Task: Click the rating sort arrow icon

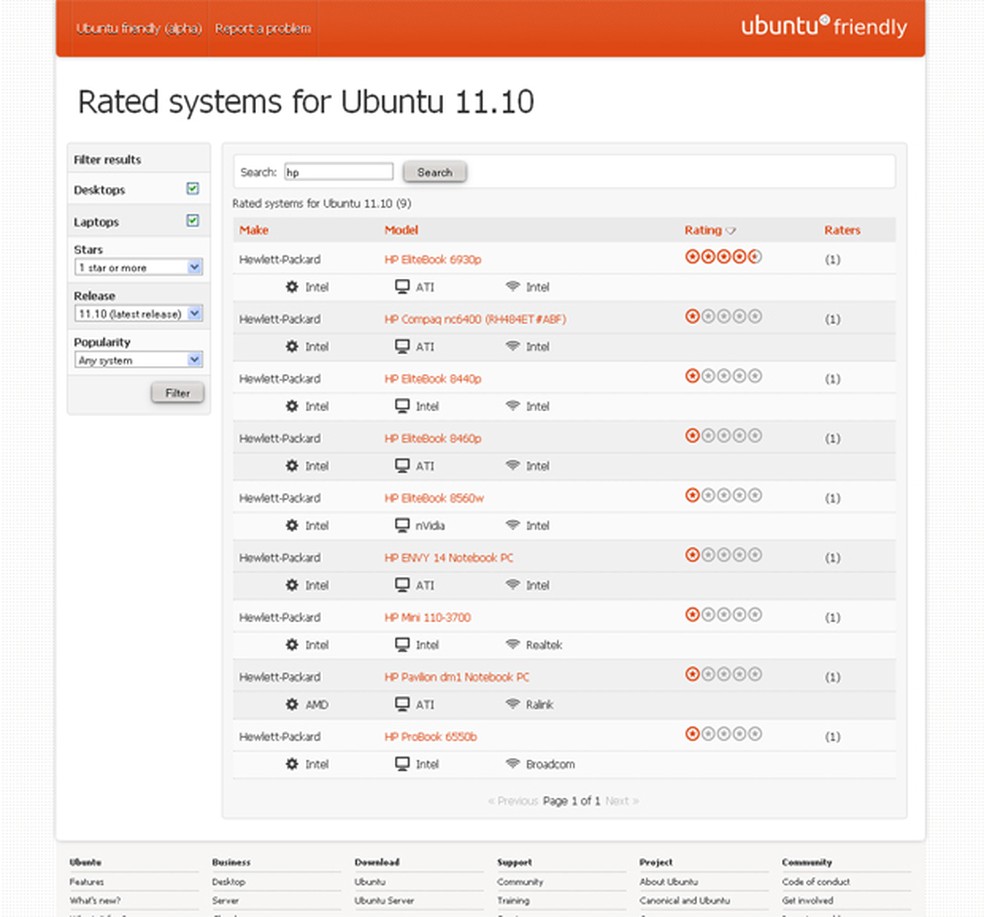Action: click(731, 231)
